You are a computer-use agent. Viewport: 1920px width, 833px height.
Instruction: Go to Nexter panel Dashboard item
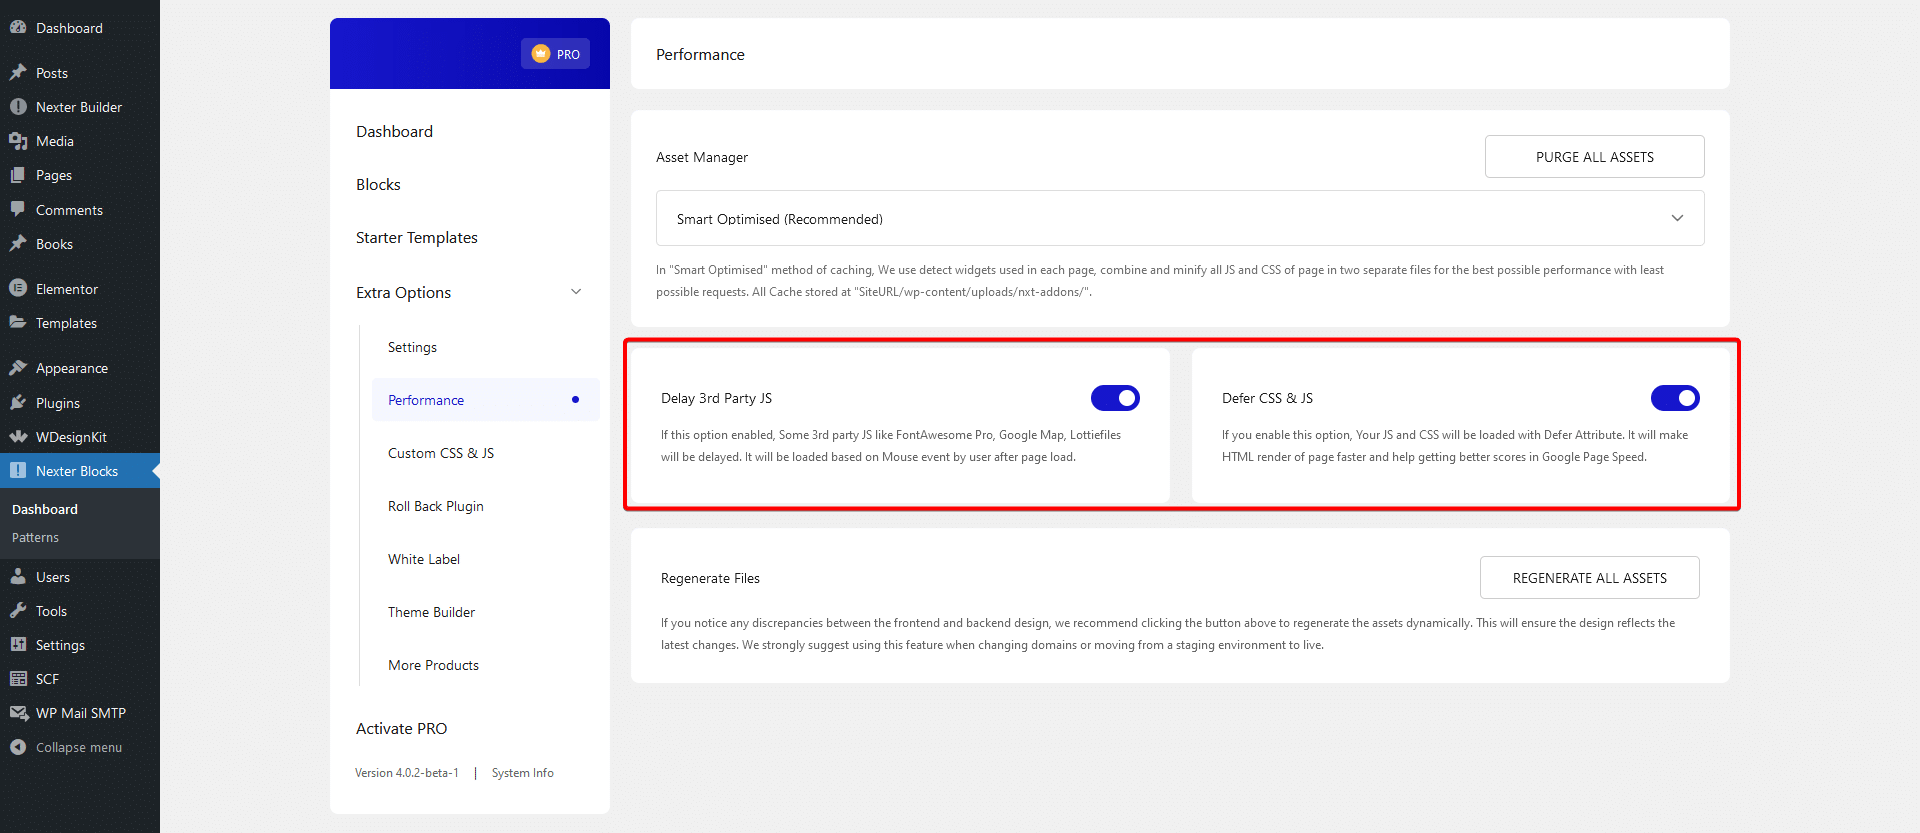(394, 132)
